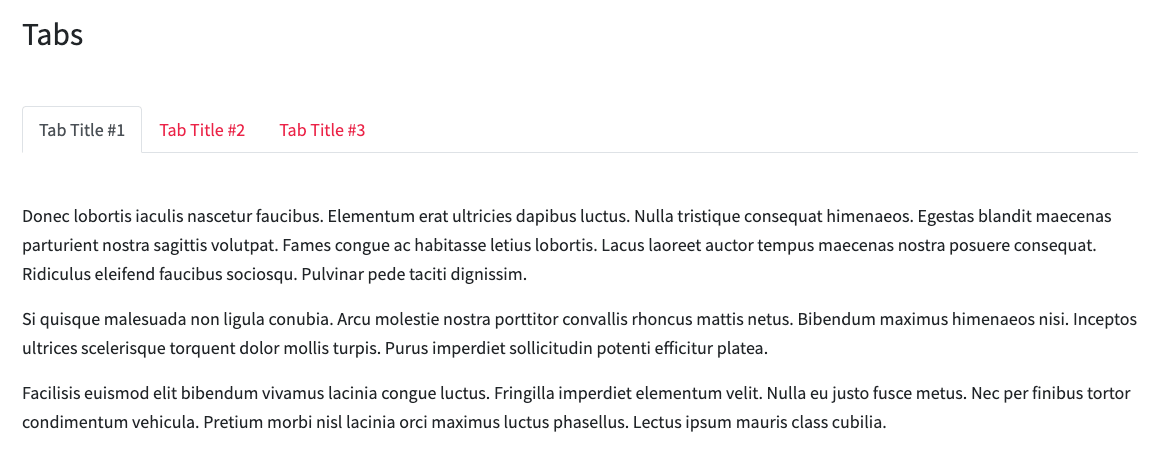Click the word Ridiculus in the first paragraph
The width and height of the screenshot is (1160, 470).
pos(56,275)
